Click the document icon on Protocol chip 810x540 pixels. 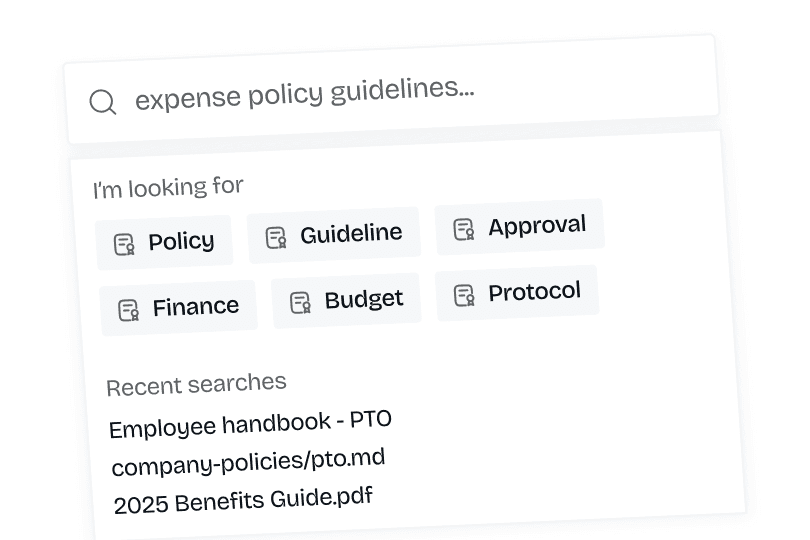[x=464, y=295]
